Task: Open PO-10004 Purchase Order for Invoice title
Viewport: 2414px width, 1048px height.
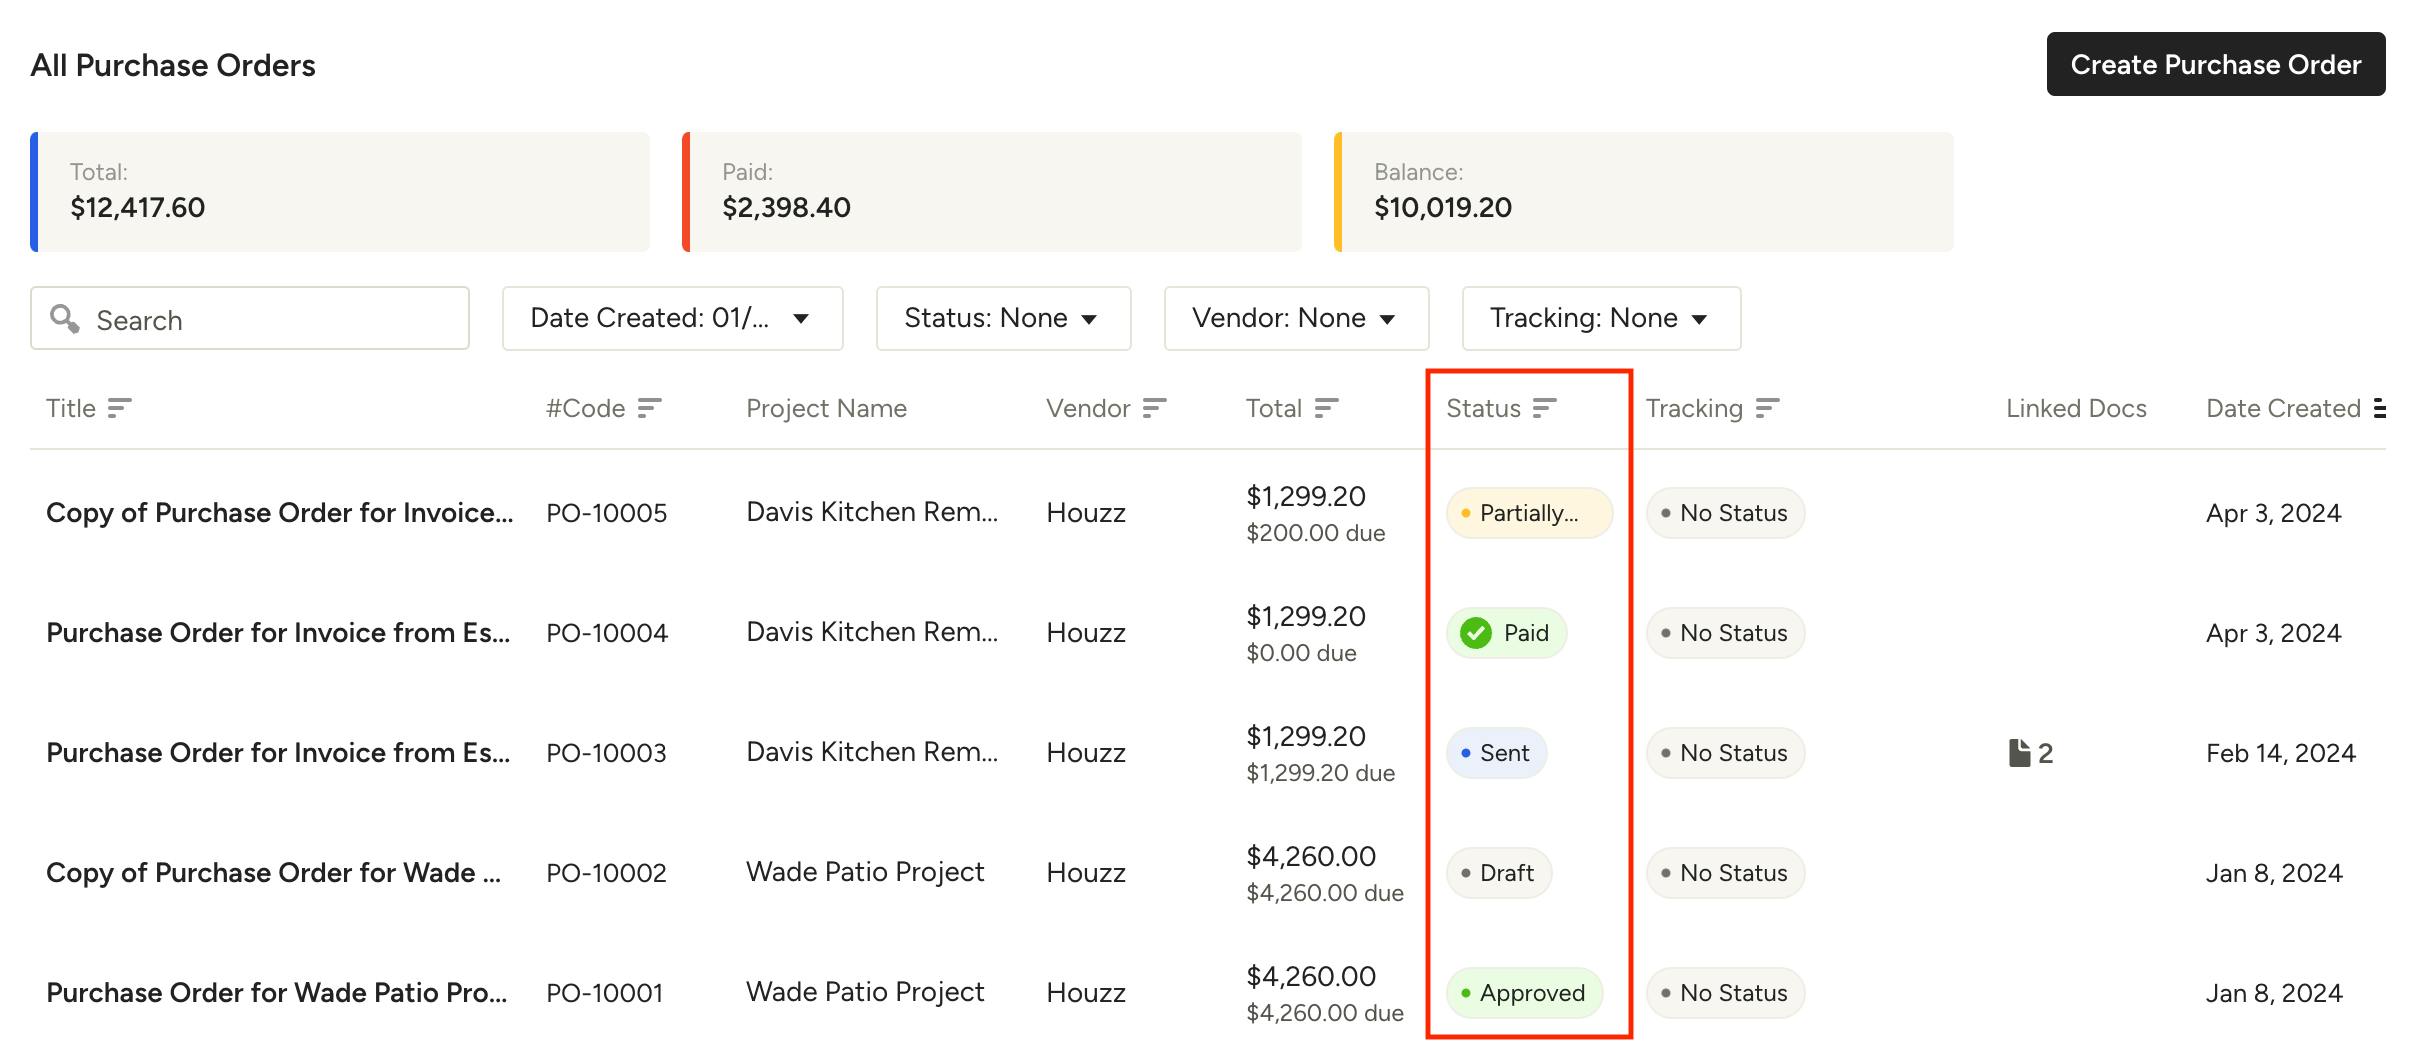Action: 278,633
